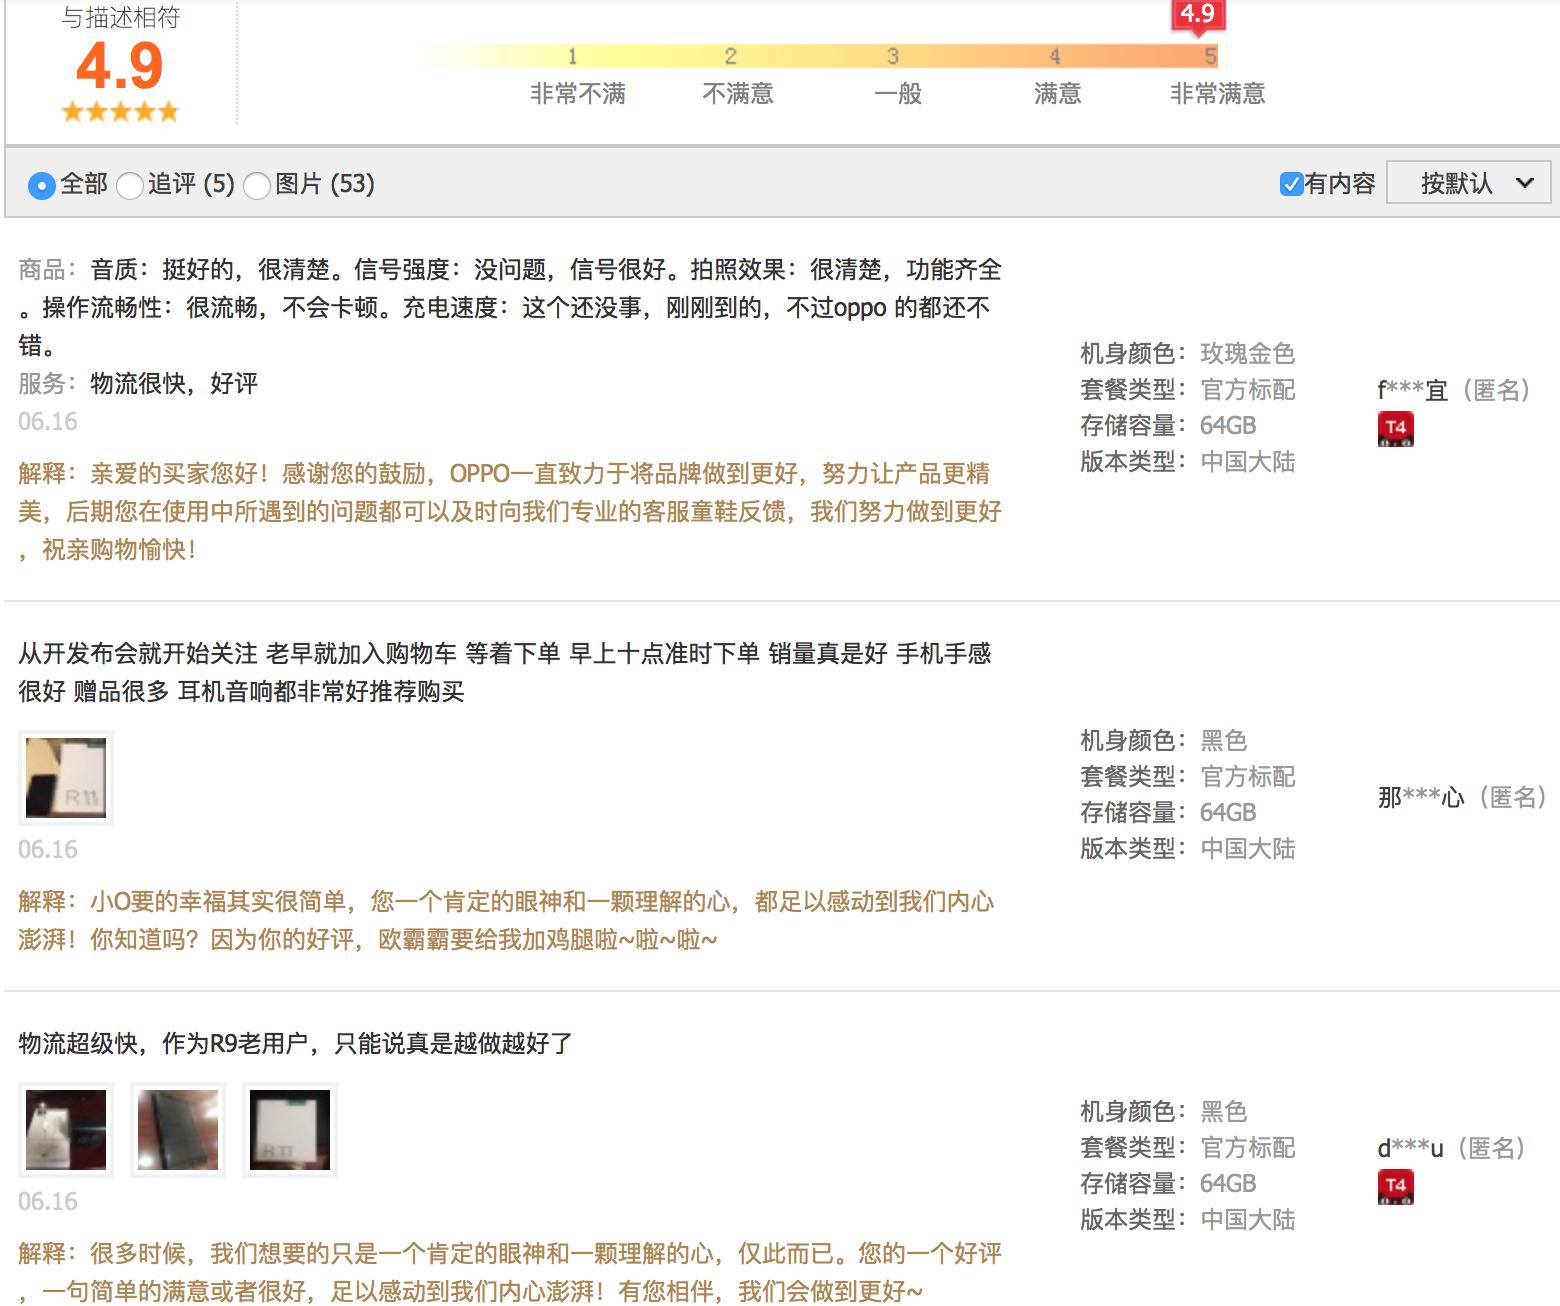Select the 全部 review filter
1560x1306 pixels.
point(41,186)
